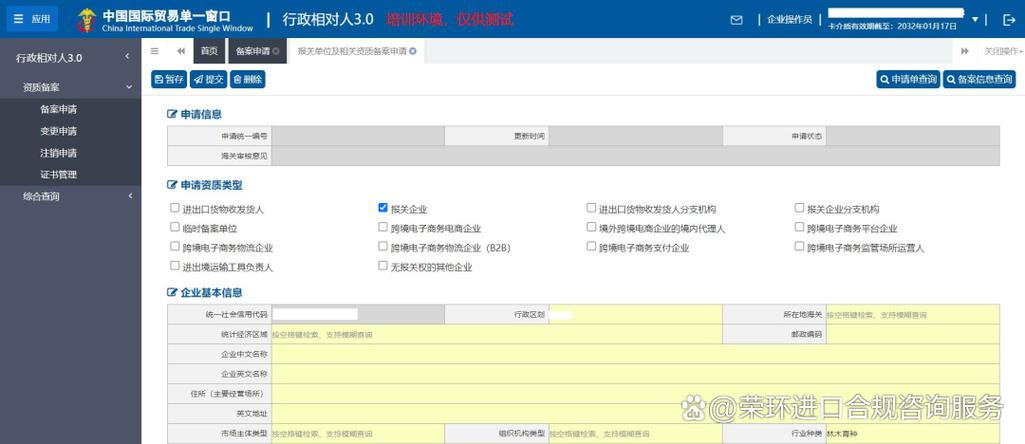
Task: Check 跨境电子商务电商企业 checkbox
Action: (x=383, y=227)
